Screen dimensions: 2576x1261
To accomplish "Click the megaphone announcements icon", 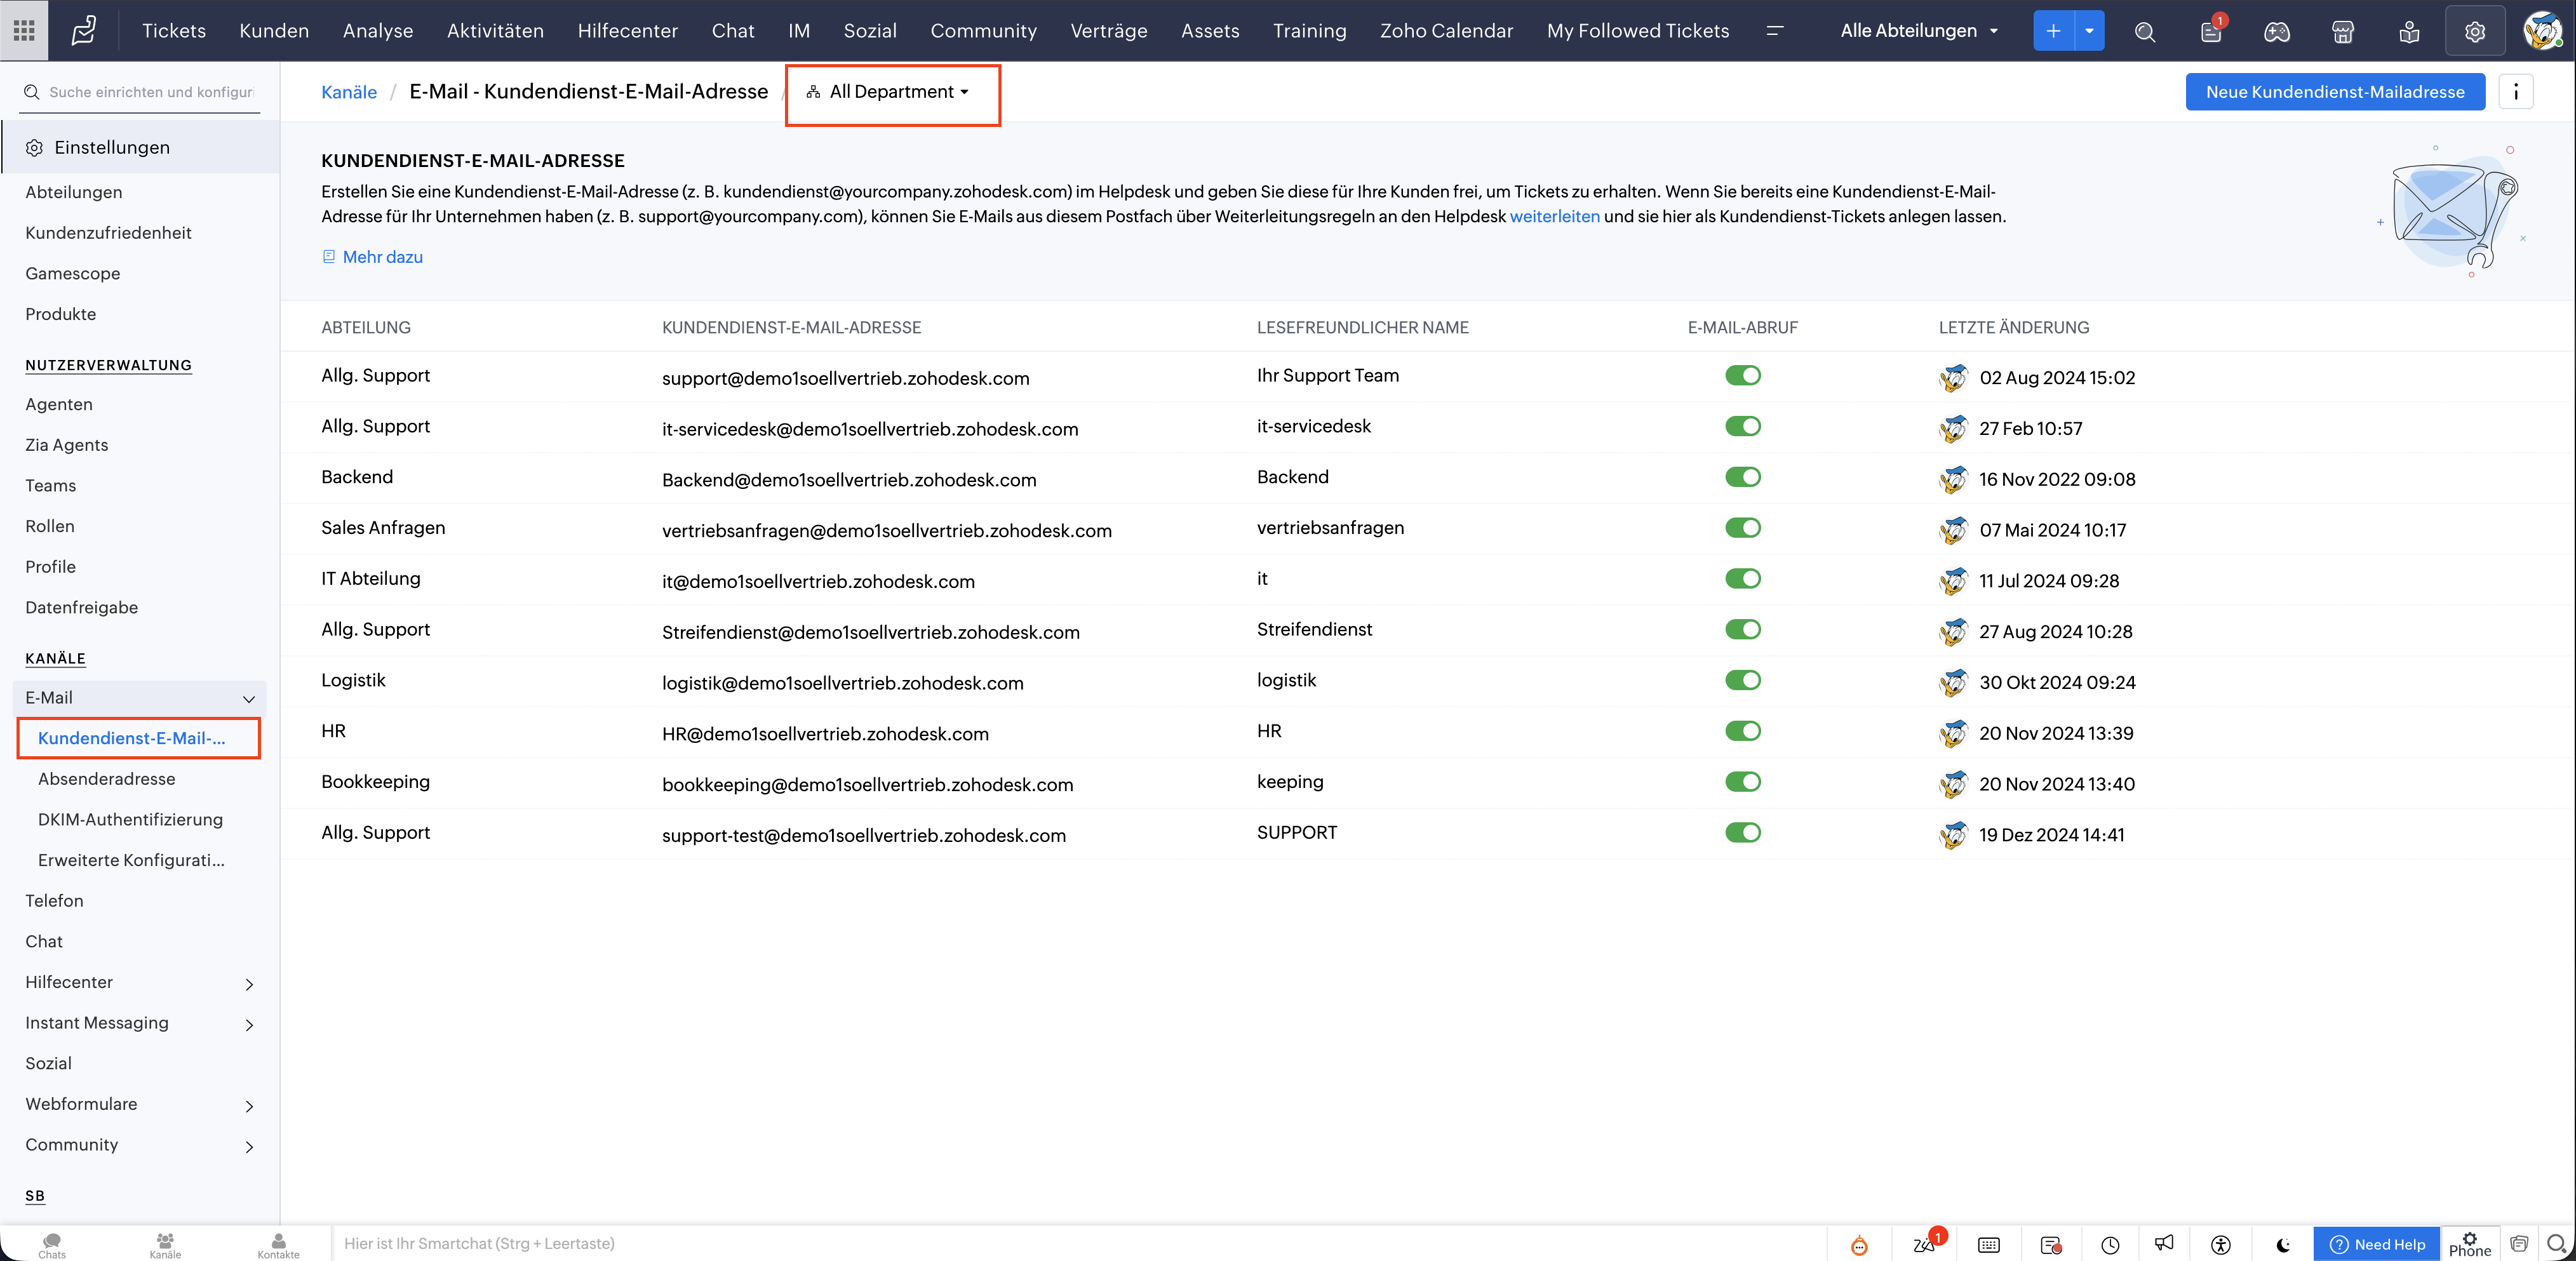I will point(2164,1243).
